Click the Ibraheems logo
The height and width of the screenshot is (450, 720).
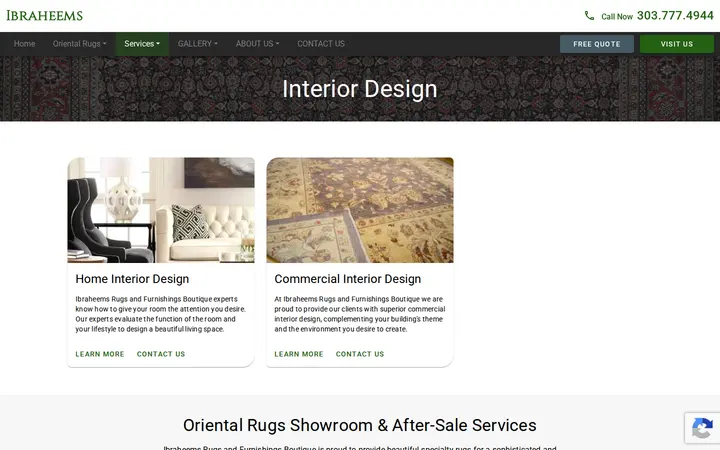point(45,16)
